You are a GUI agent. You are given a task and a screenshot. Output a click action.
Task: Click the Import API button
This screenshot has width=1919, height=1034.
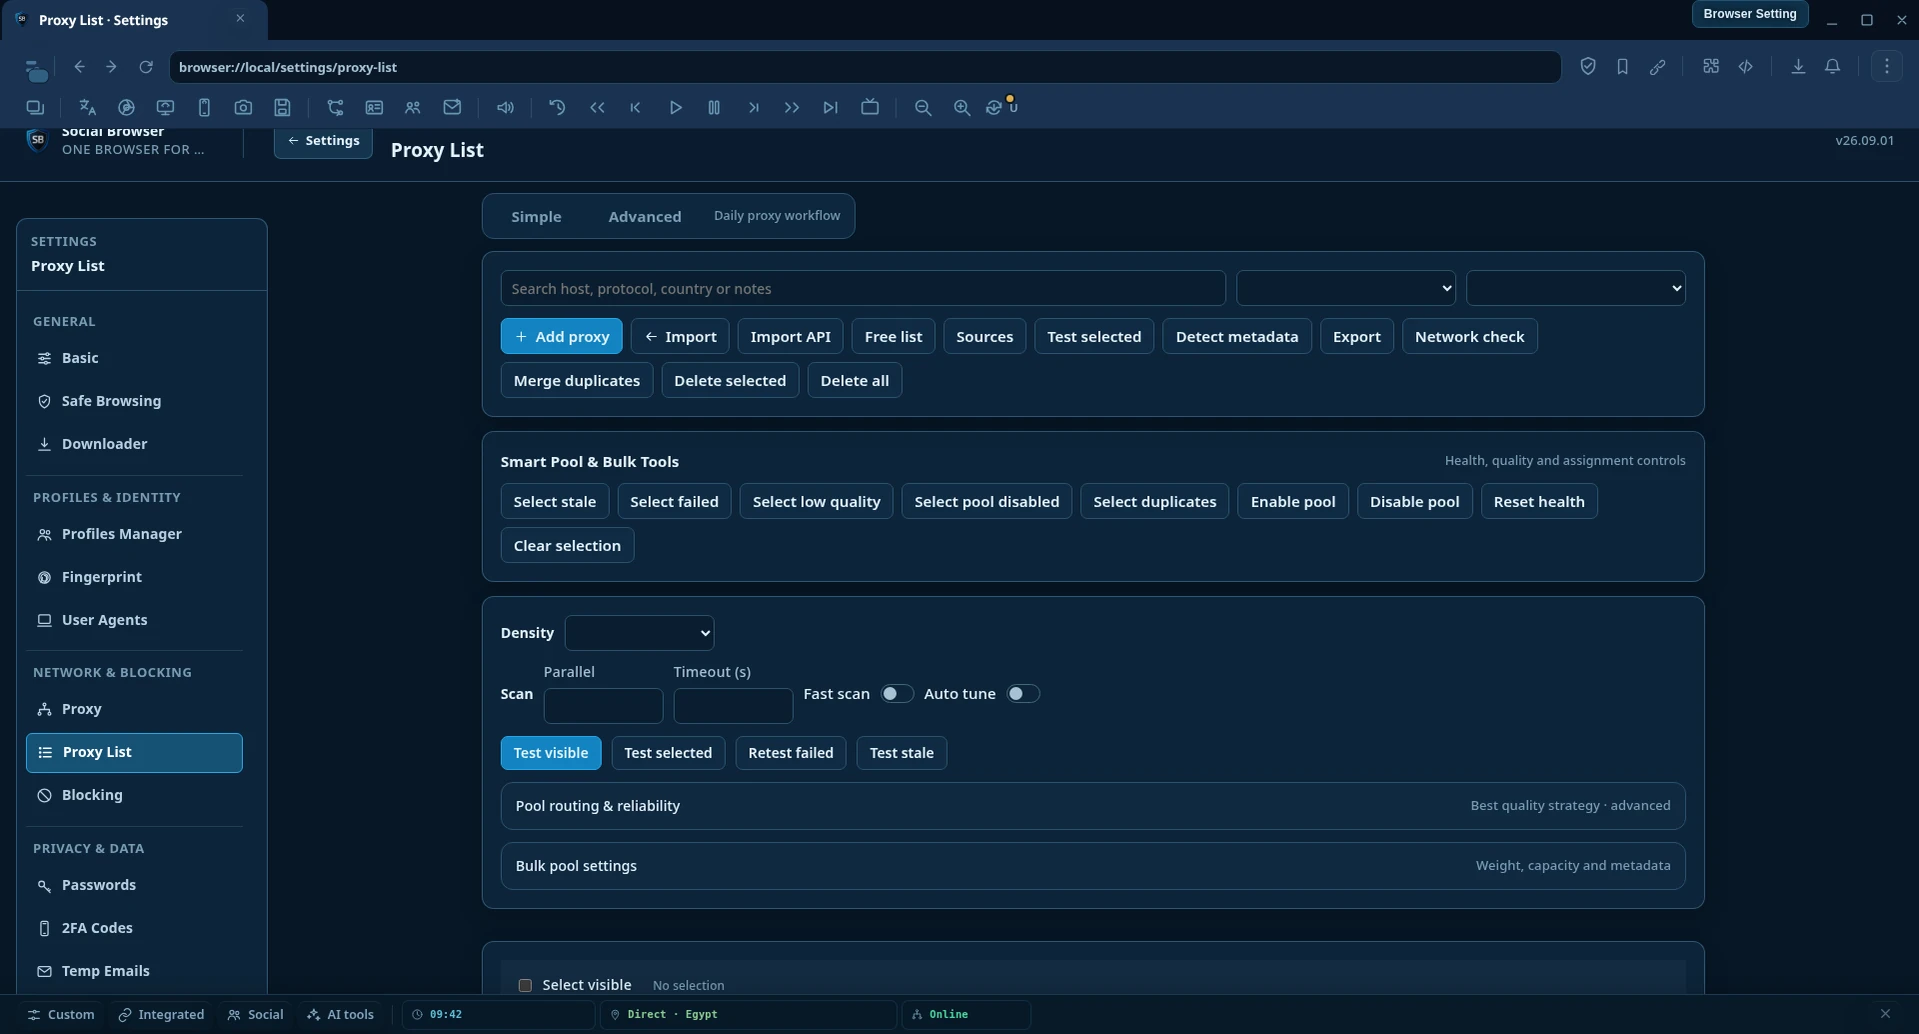coord(790,336)
